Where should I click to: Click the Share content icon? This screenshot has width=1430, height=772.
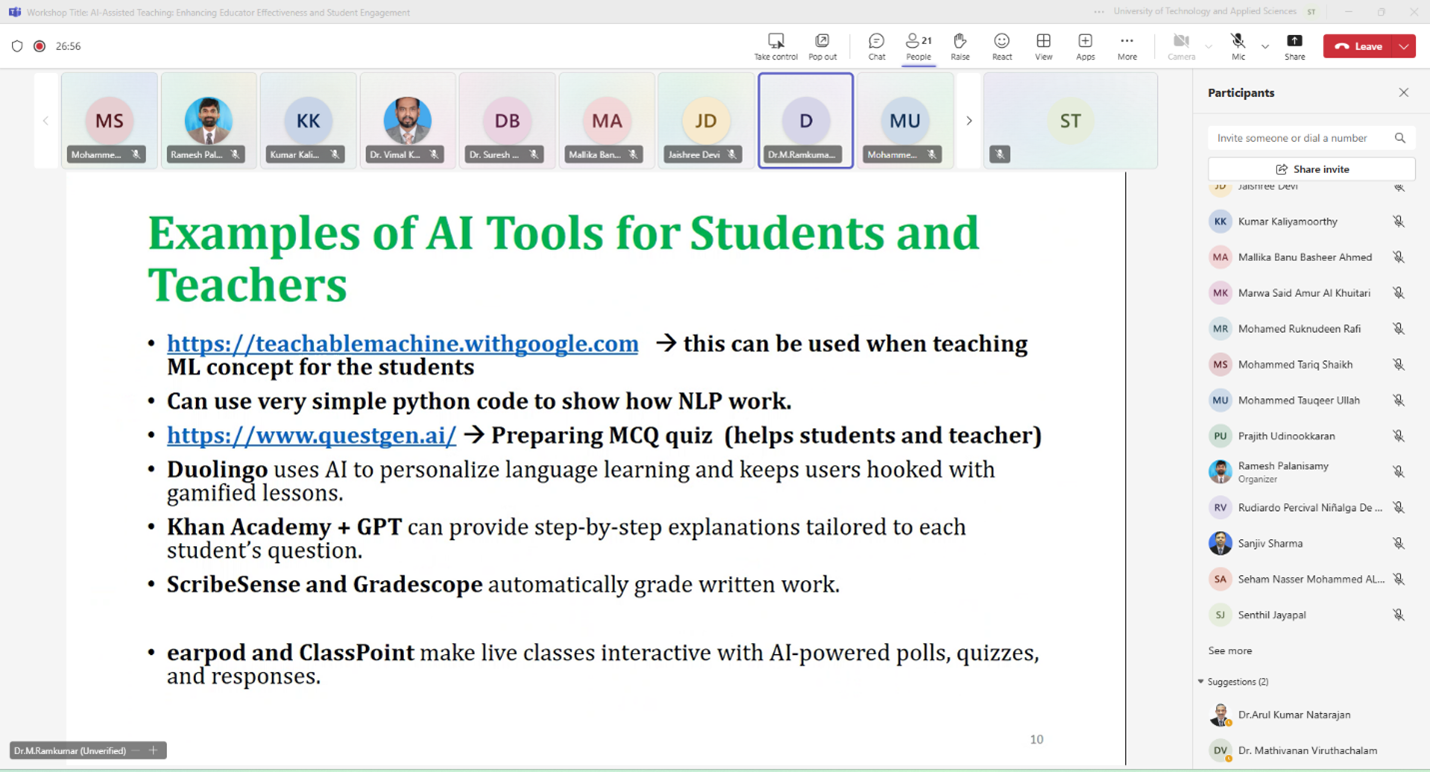point(1294,46)
